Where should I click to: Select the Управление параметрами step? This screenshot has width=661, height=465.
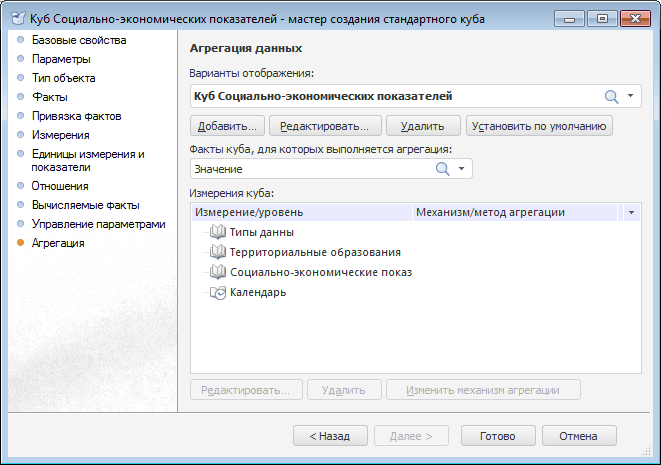98,224
